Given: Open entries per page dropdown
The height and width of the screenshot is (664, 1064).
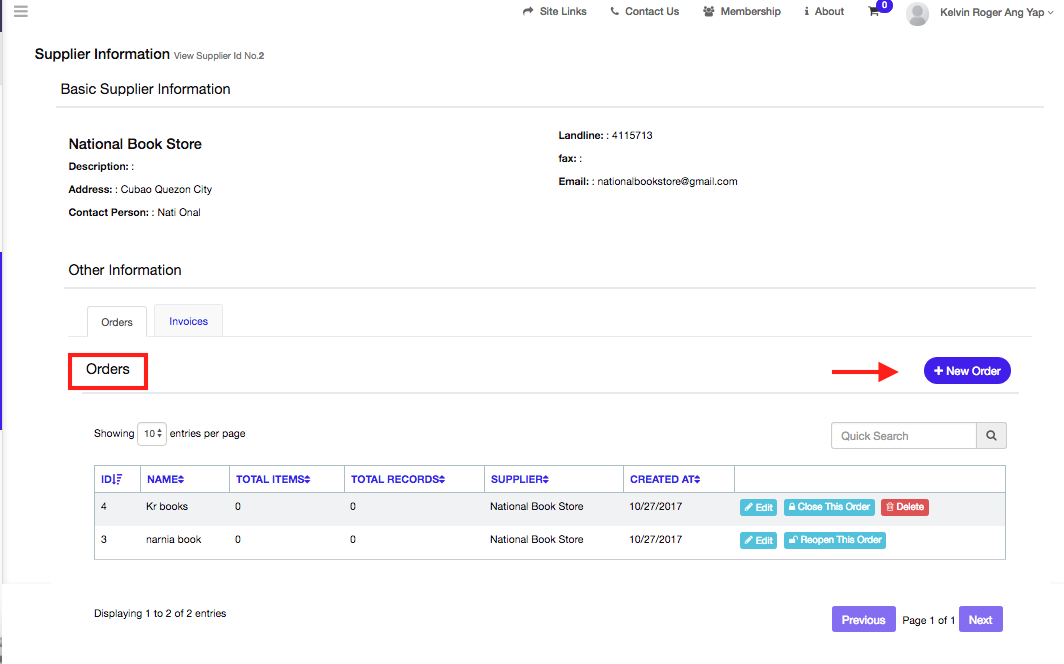Looking at the screenshot, I should (x=152, y=434).
